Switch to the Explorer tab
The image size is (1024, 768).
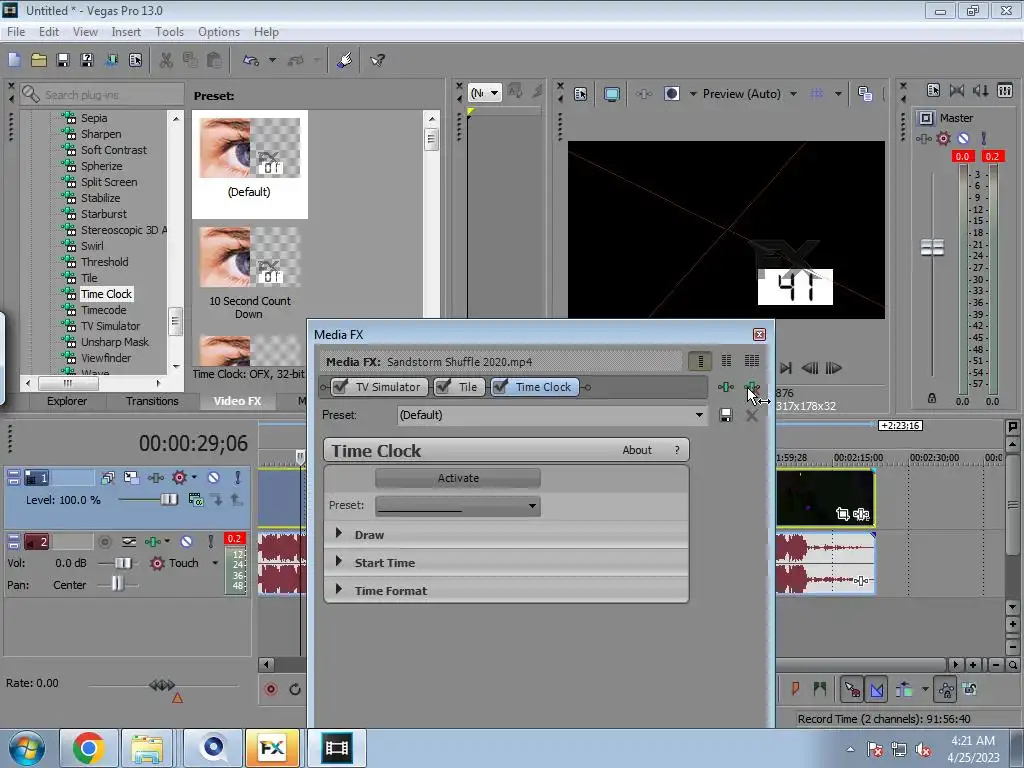67,401
